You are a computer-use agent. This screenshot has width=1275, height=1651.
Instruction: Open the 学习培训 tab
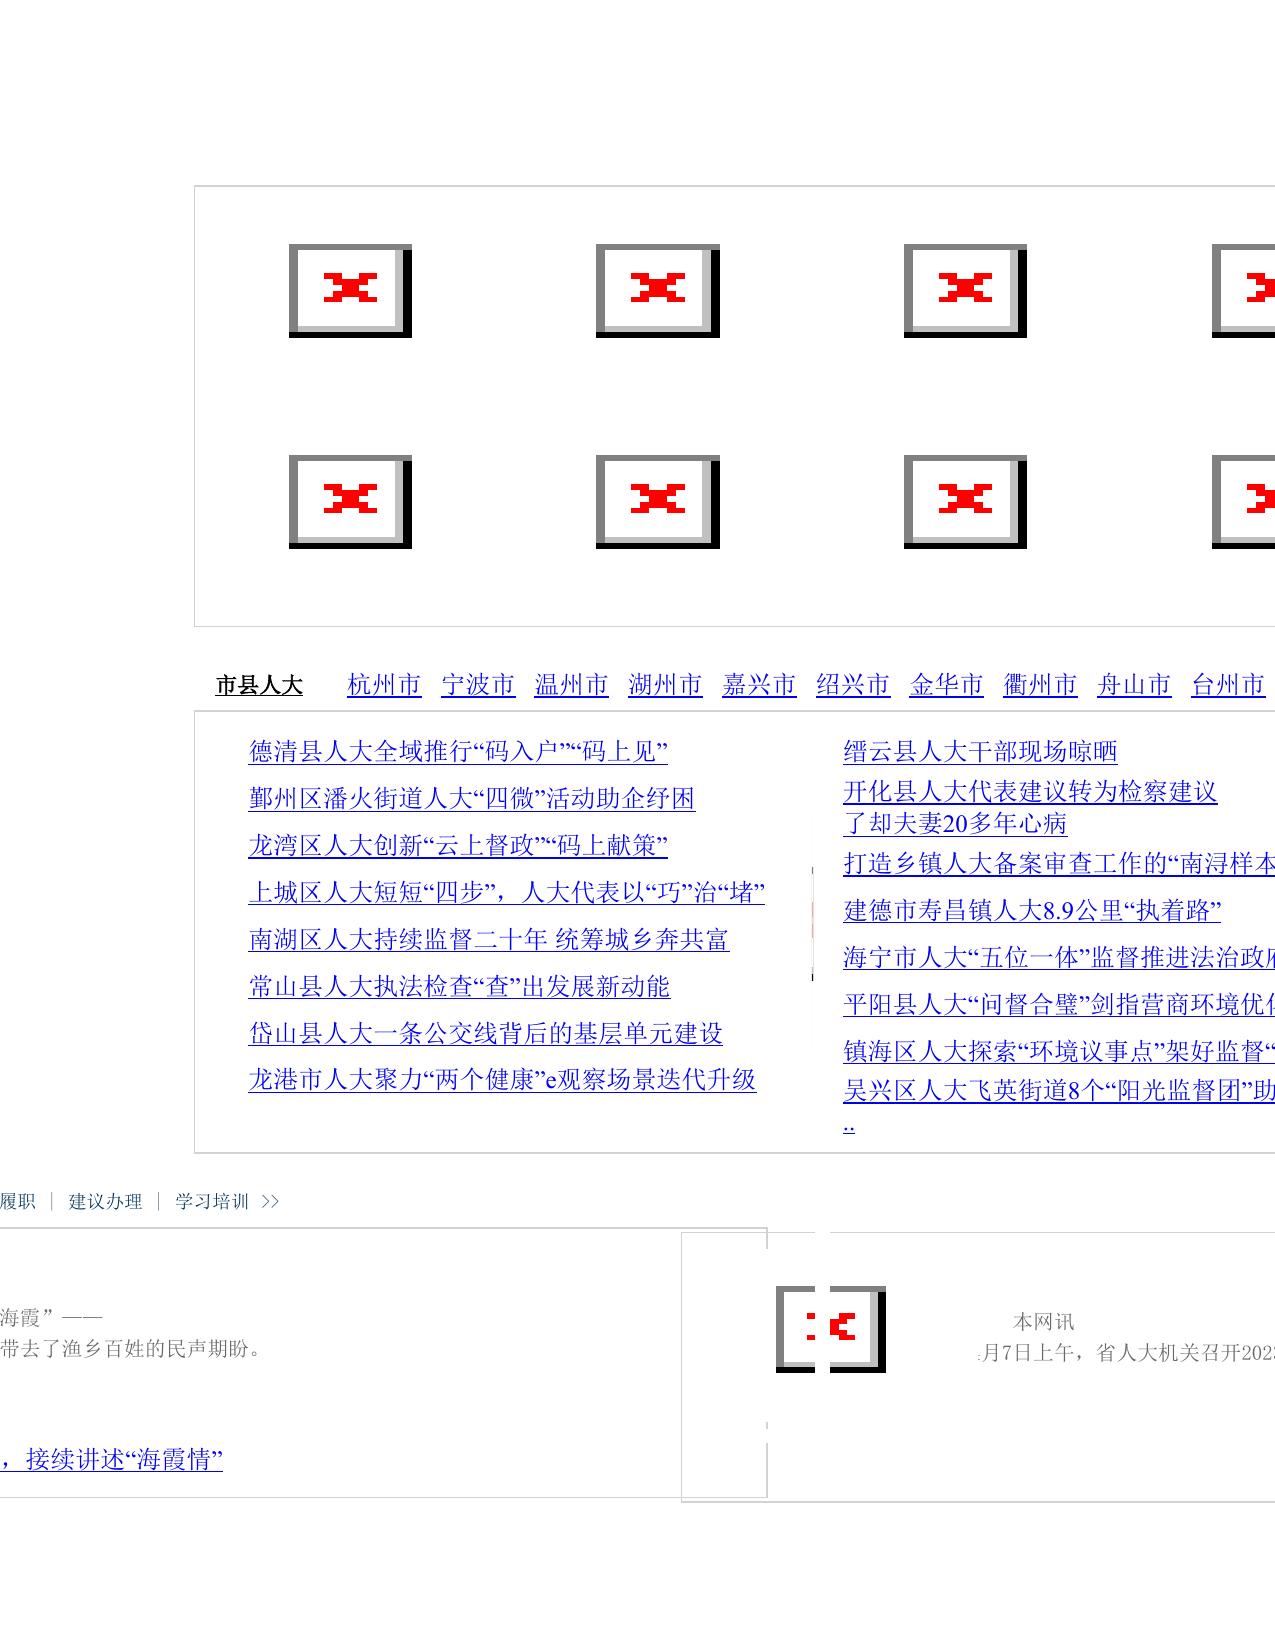212,1202
